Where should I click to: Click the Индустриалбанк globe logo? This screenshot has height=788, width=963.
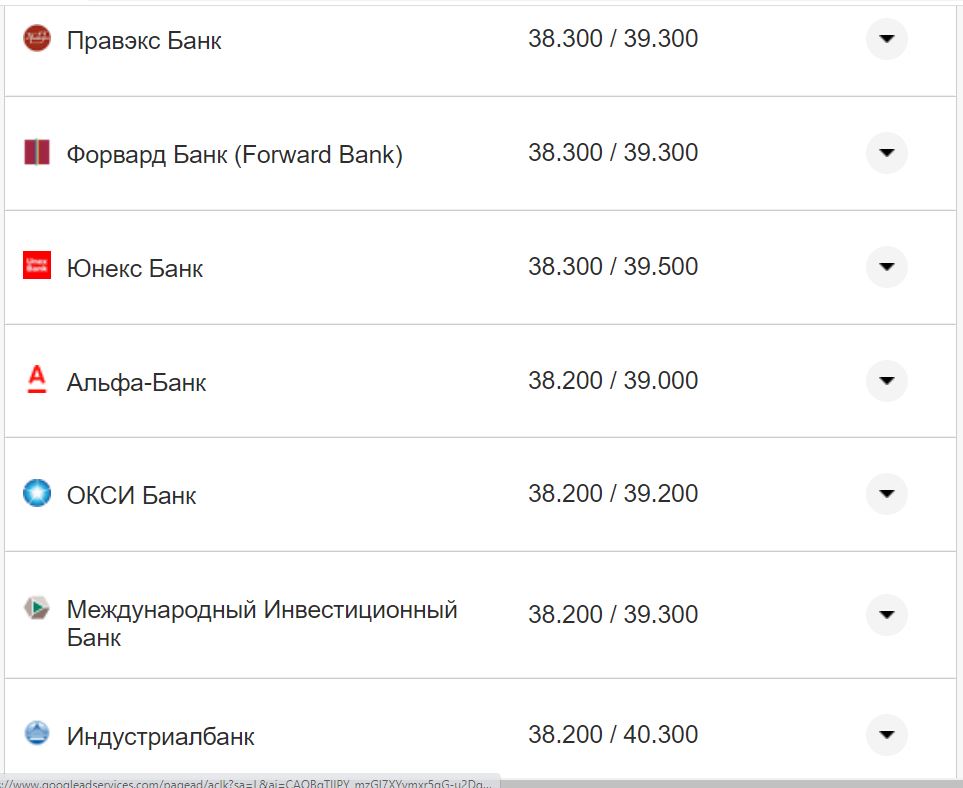(x=35, y=734)
